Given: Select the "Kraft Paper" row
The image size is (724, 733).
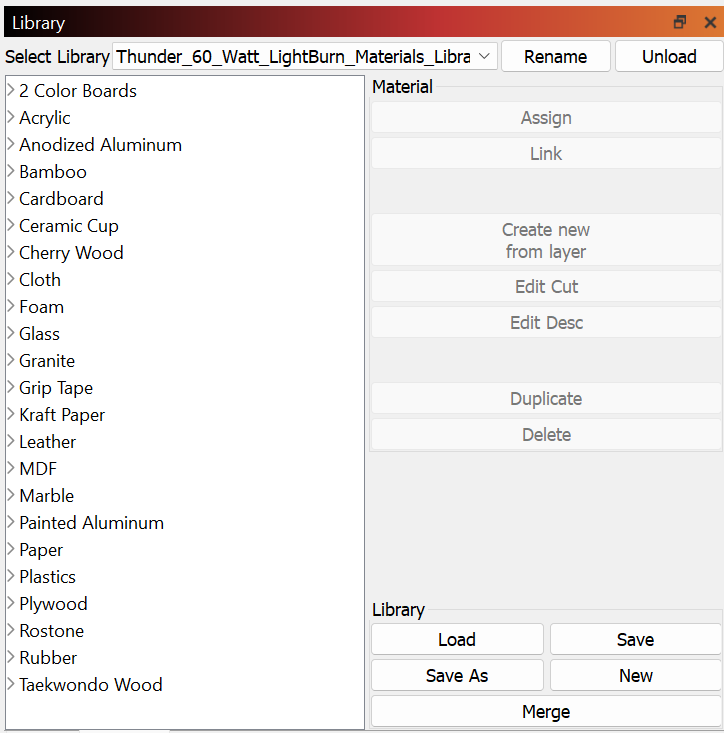Looking at the screenshot, I should point(62,415).
